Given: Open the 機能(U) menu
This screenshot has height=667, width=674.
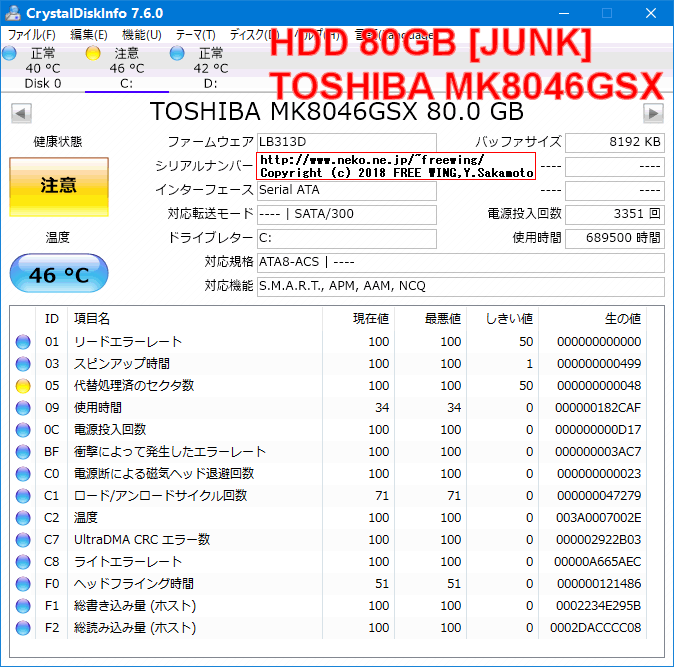Looking at the screenshot, I should (141, 35).
